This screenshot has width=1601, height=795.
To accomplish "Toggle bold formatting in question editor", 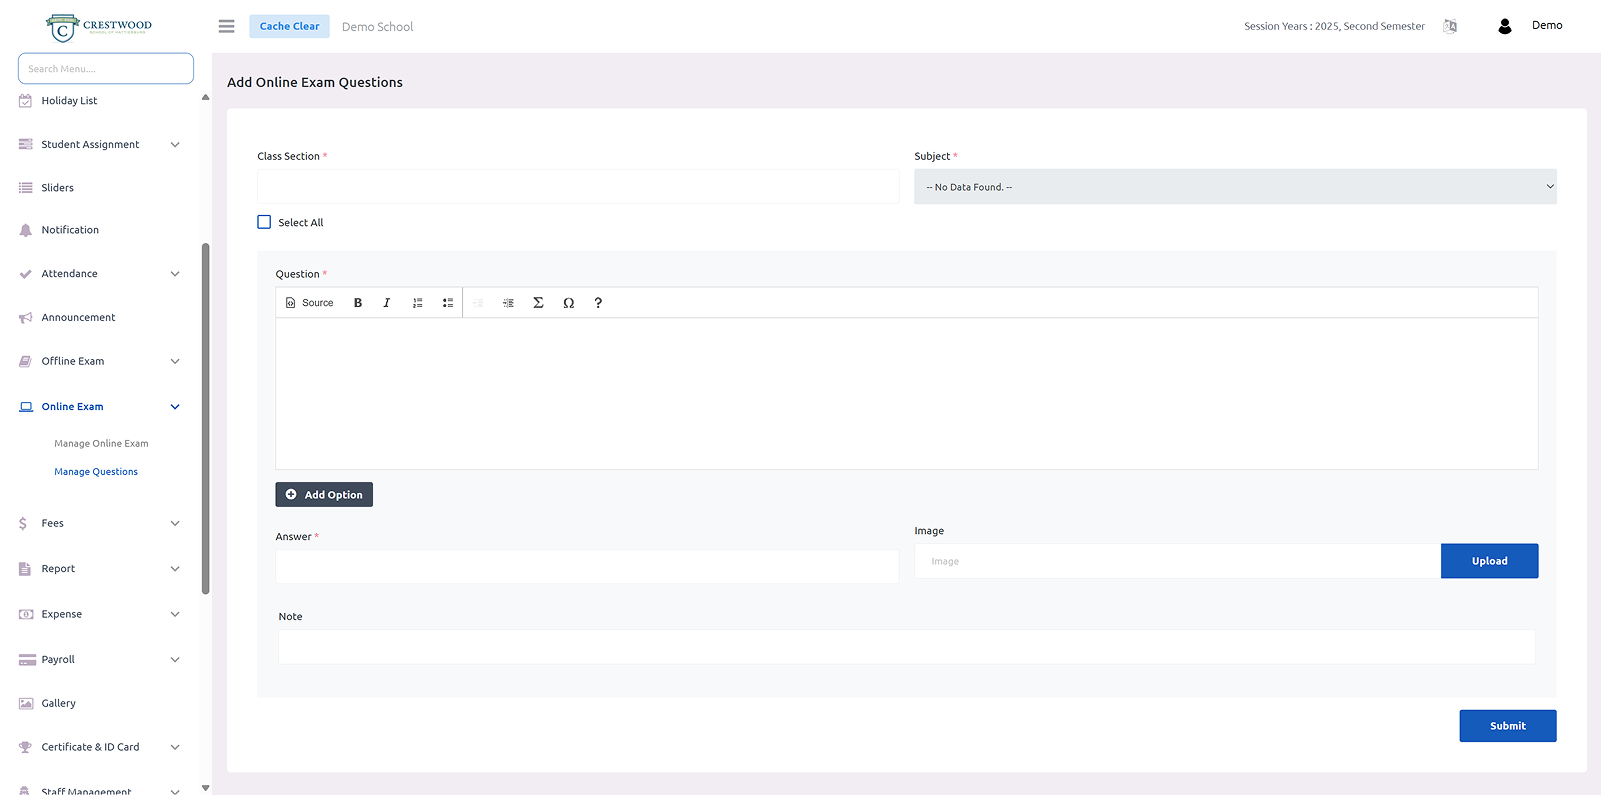I will pyautogui.click(x=358, y=303).
